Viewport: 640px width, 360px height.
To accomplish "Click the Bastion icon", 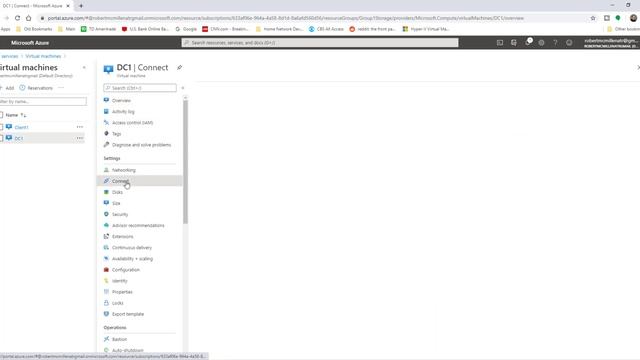I will (106, 339).
